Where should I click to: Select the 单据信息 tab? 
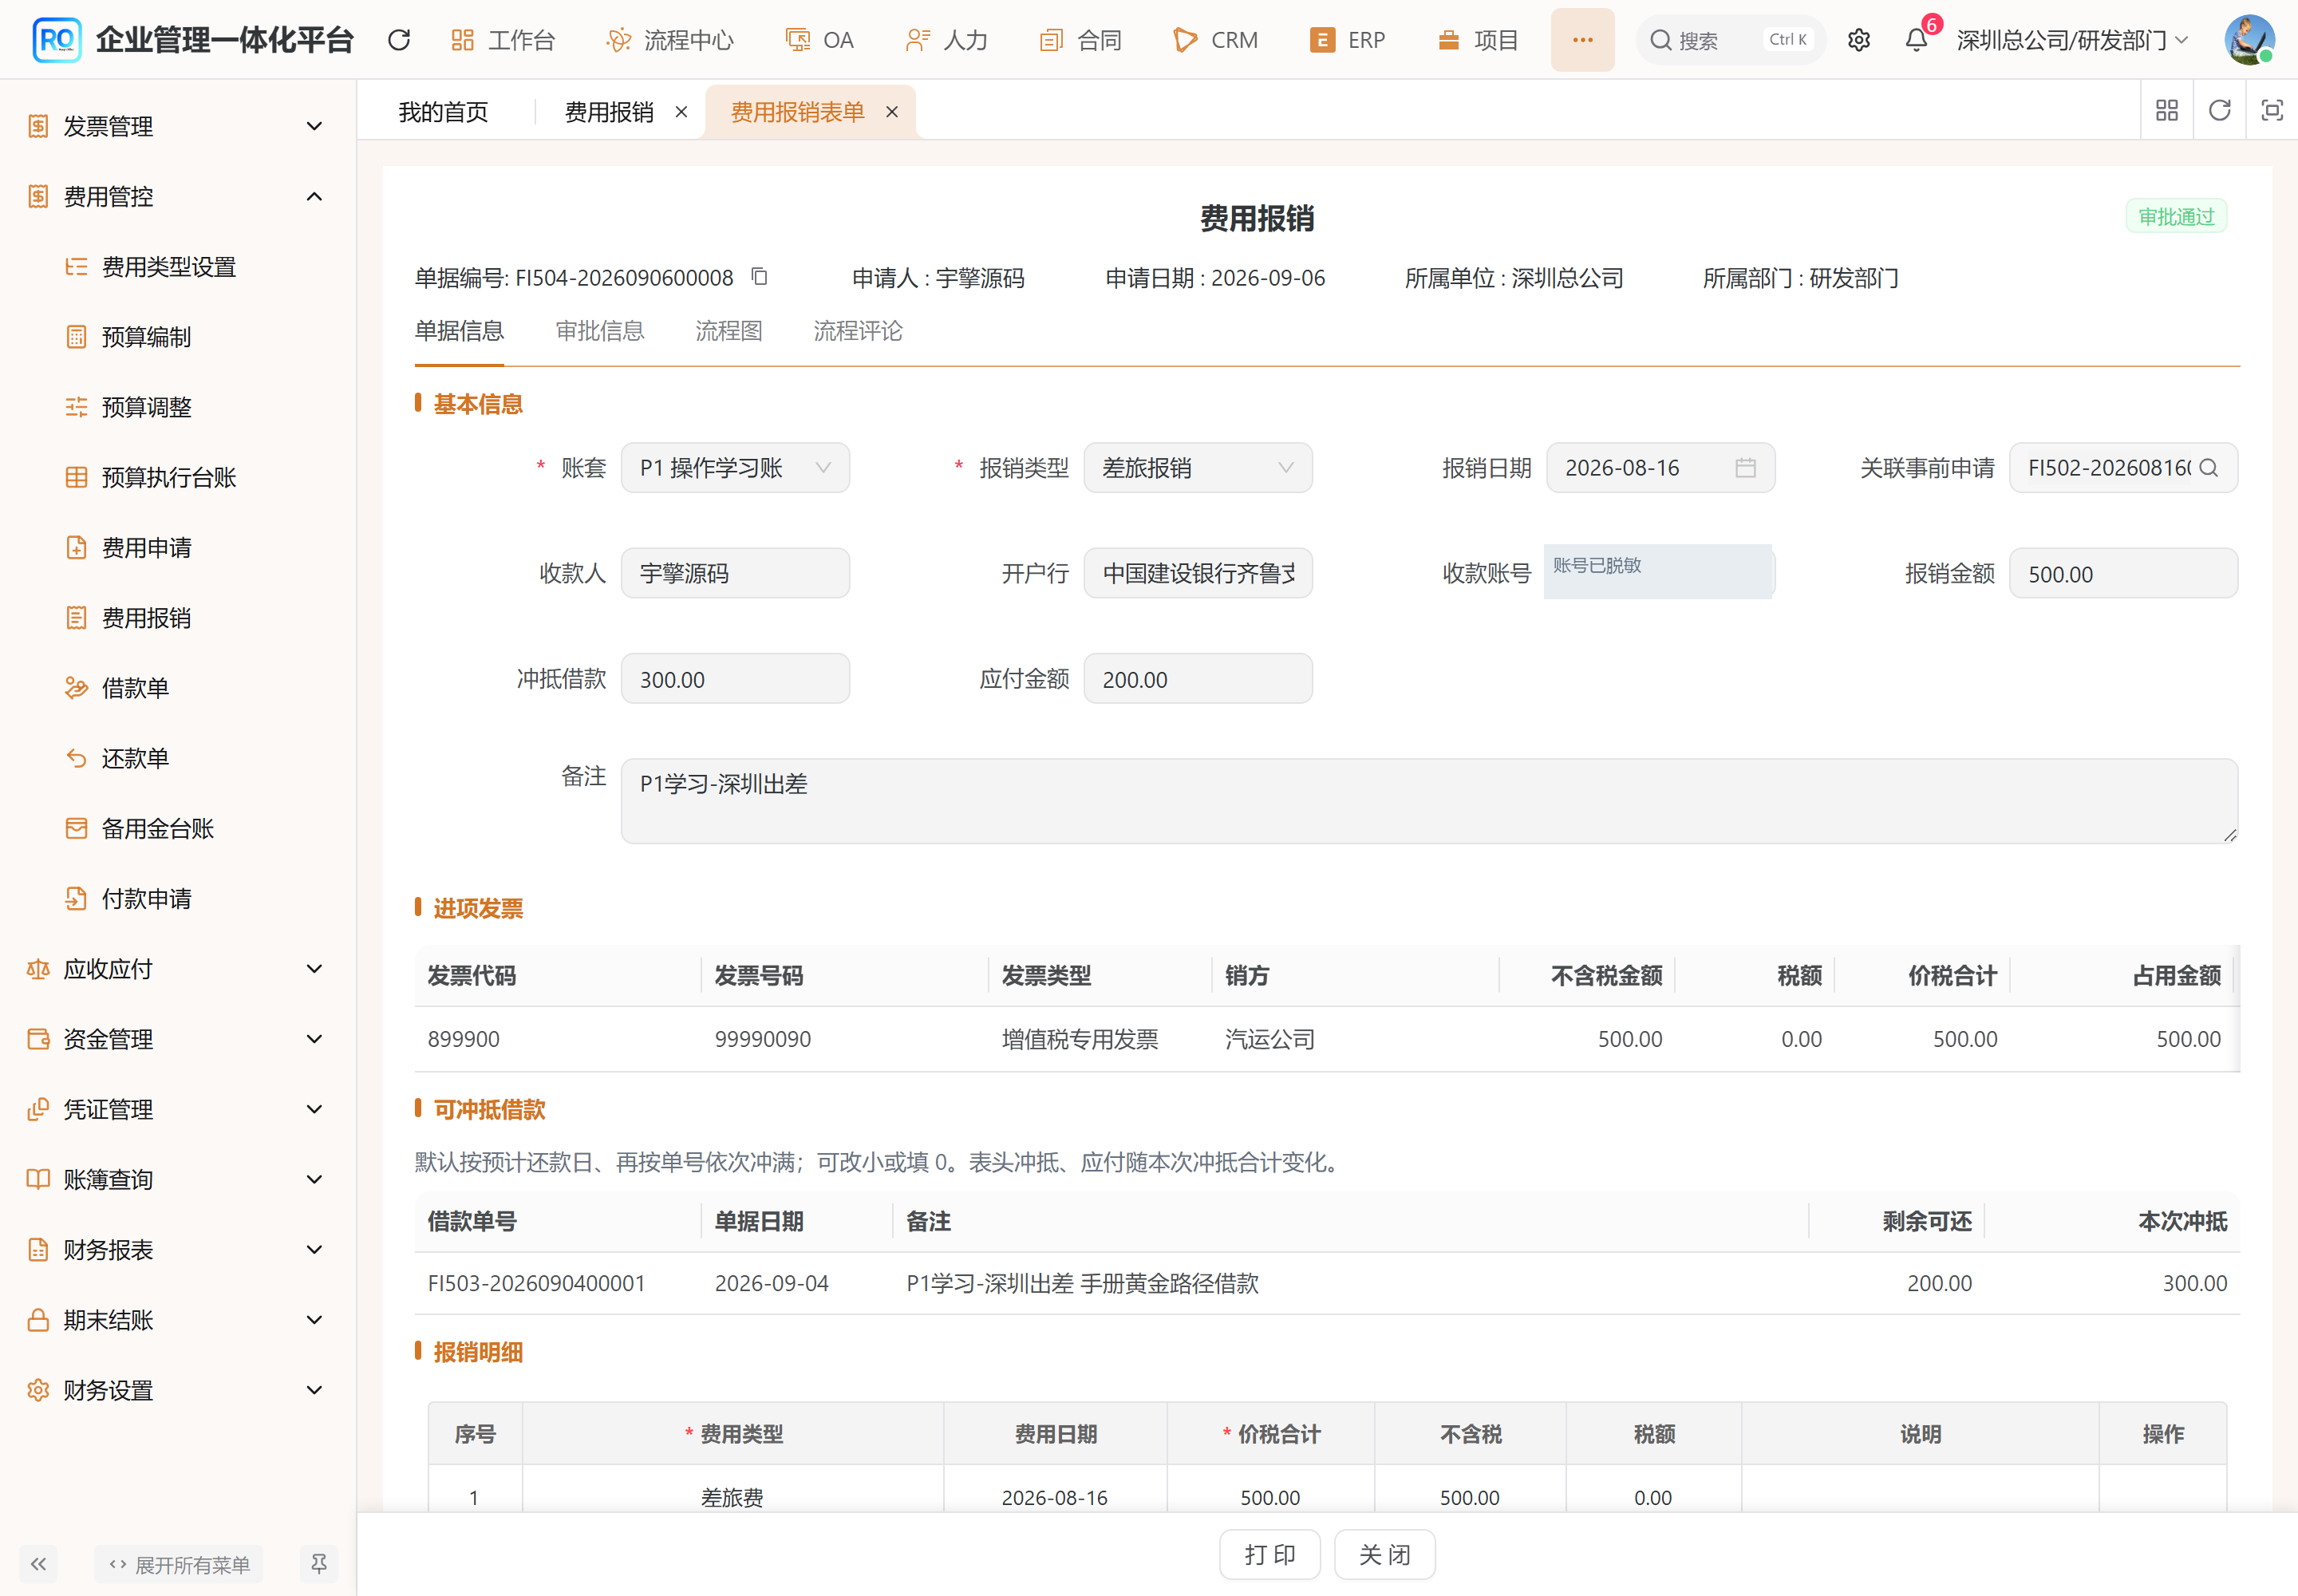click(x=459, y=331)
